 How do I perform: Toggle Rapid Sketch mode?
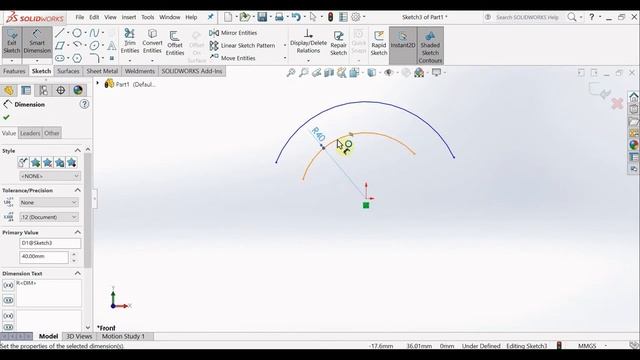coord(379,43)
